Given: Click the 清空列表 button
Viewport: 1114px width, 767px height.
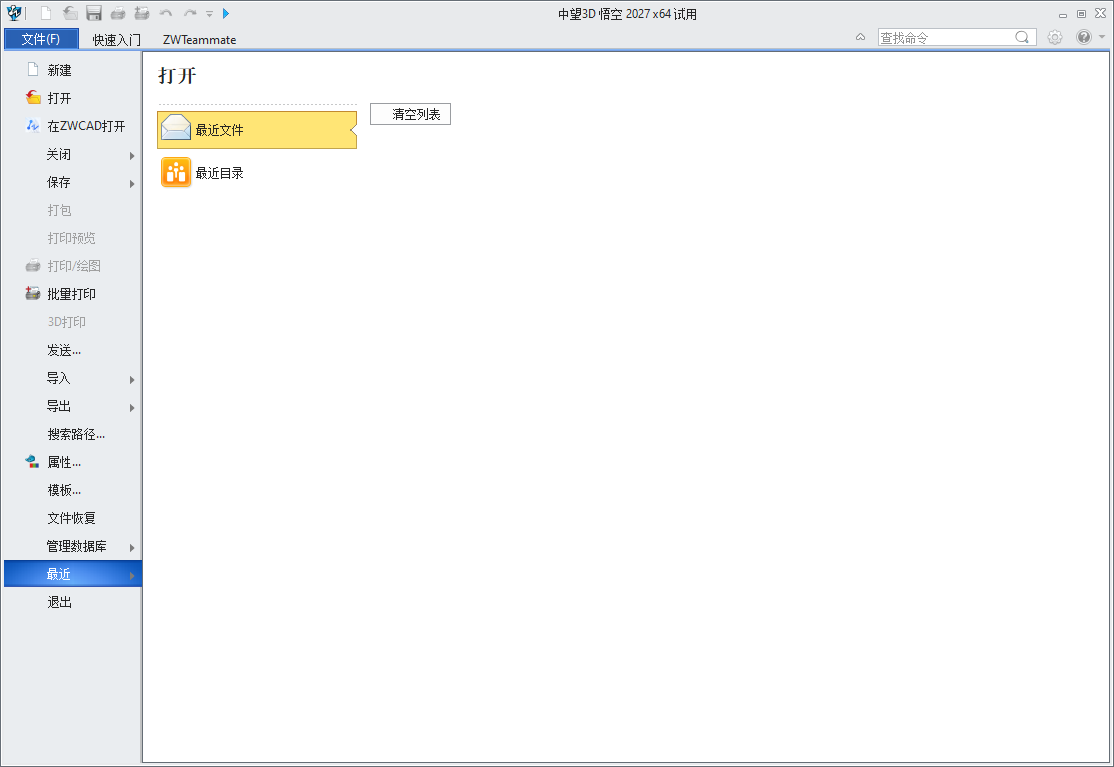Looking at the screenshot, I should coord(411,114).
